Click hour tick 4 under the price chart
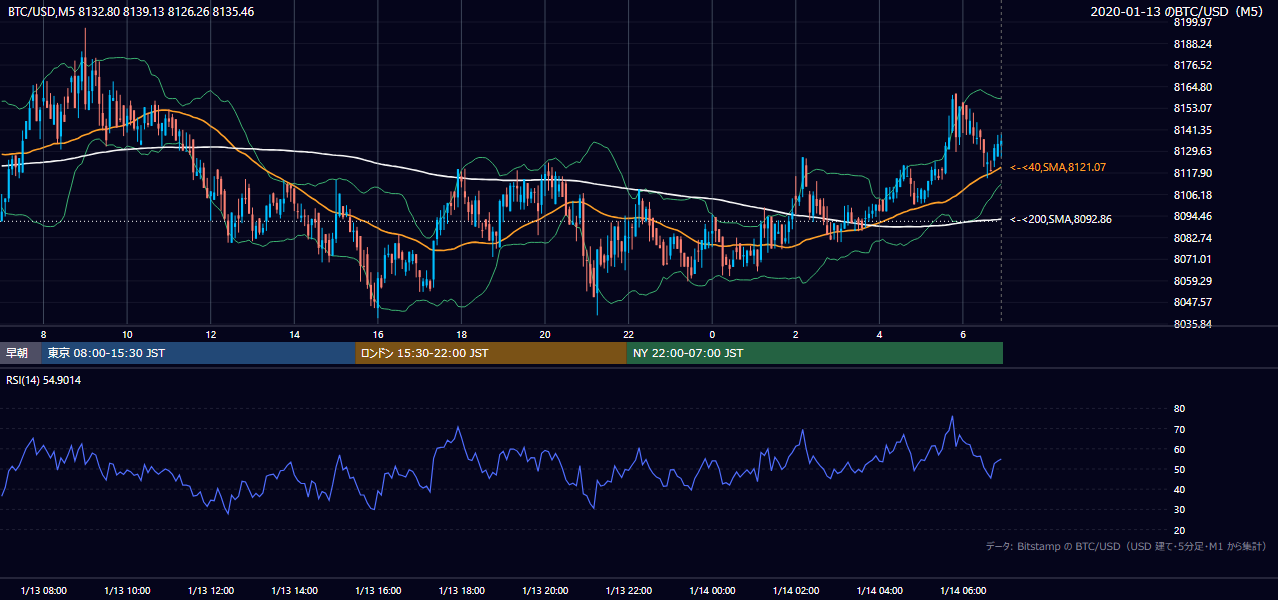Screen dimensions: 1278x600 pos(879,334)
